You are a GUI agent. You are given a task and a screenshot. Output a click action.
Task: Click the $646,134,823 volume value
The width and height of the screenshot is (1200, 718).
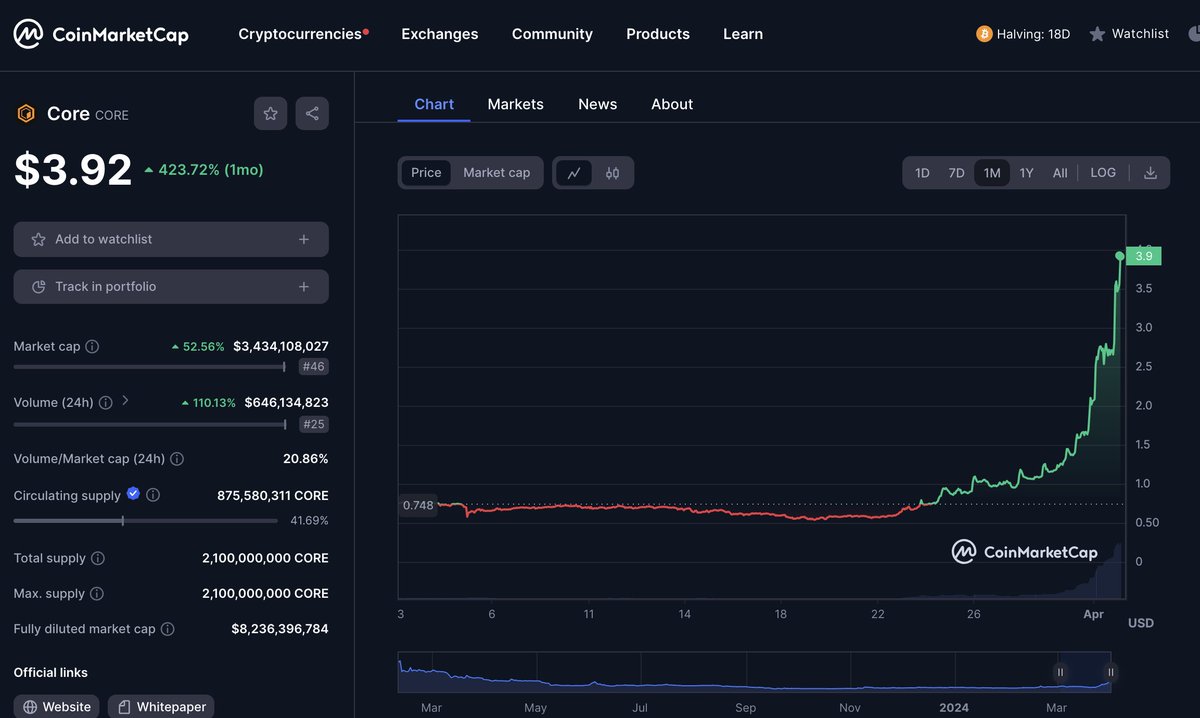pyautogui.click(x=286, y=402)
